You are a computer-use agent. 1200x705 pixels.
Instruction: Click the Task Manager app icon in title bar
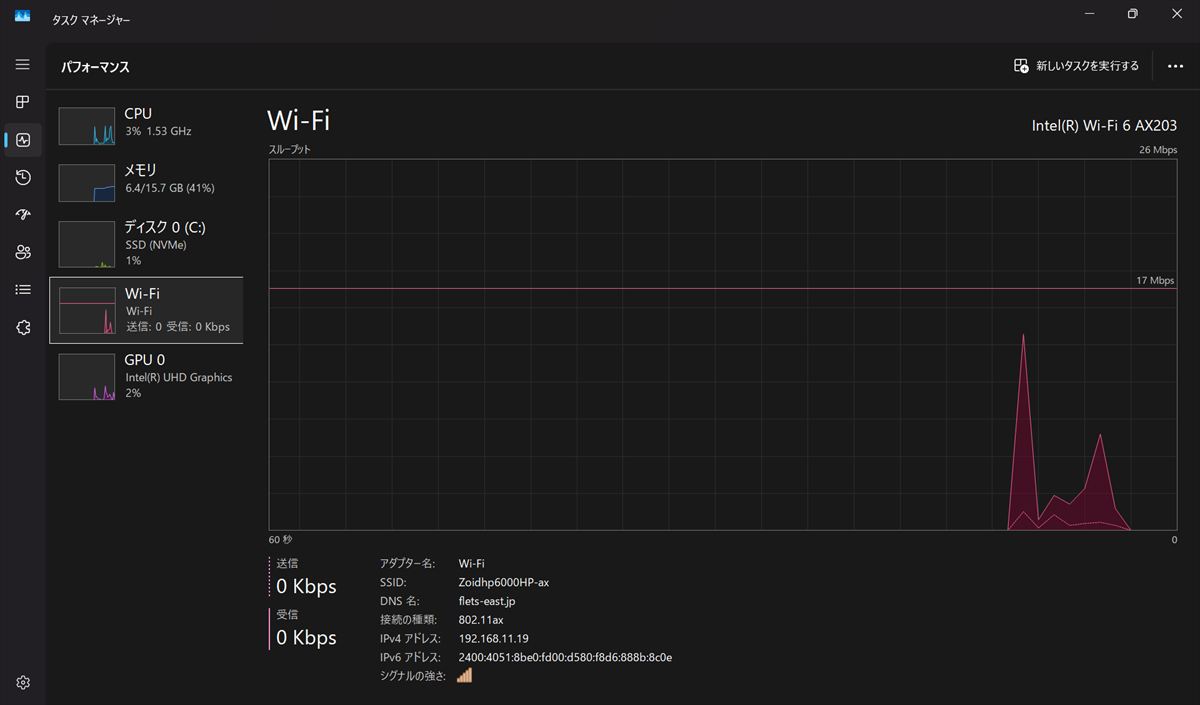22,15
